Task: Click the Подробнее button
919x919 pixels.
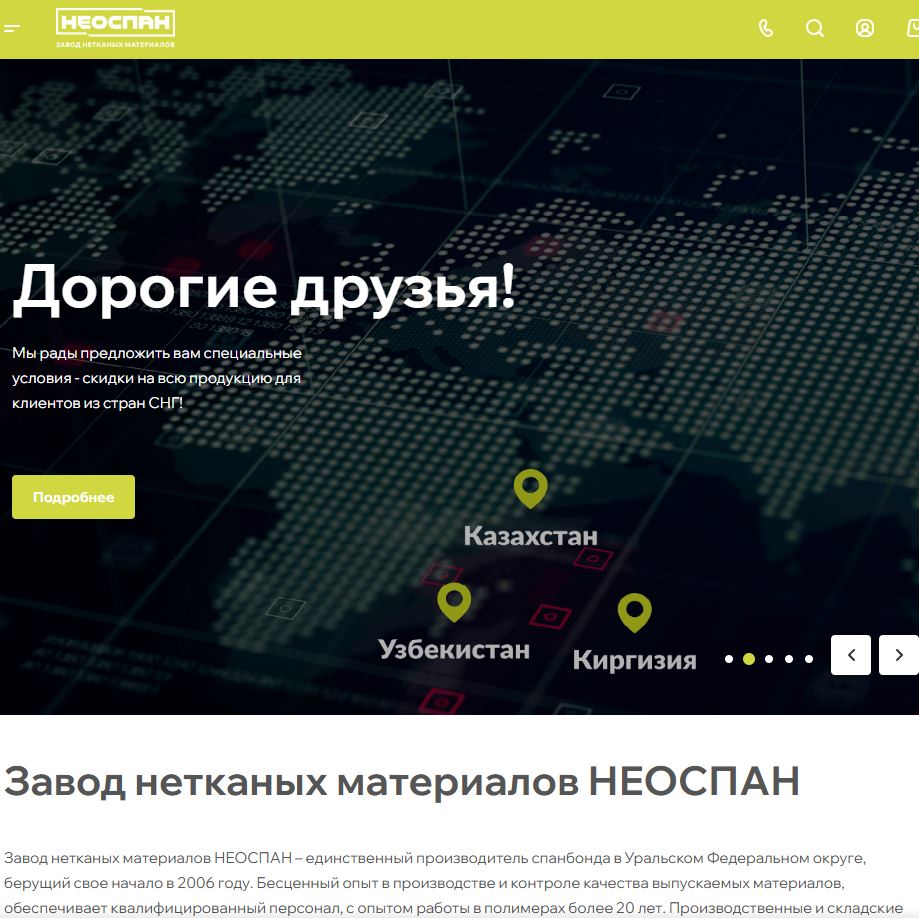Action: [73, 496]
